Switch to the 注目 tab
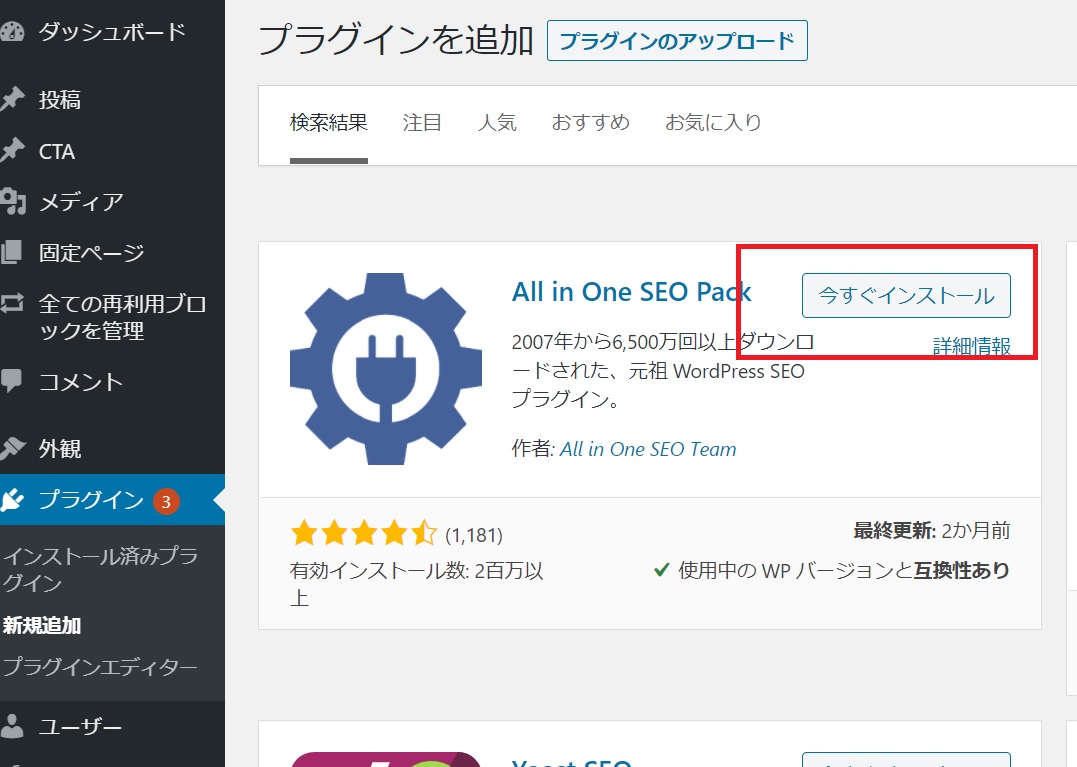The height and width of the screenshot is (767, 1077). point(422,123)
